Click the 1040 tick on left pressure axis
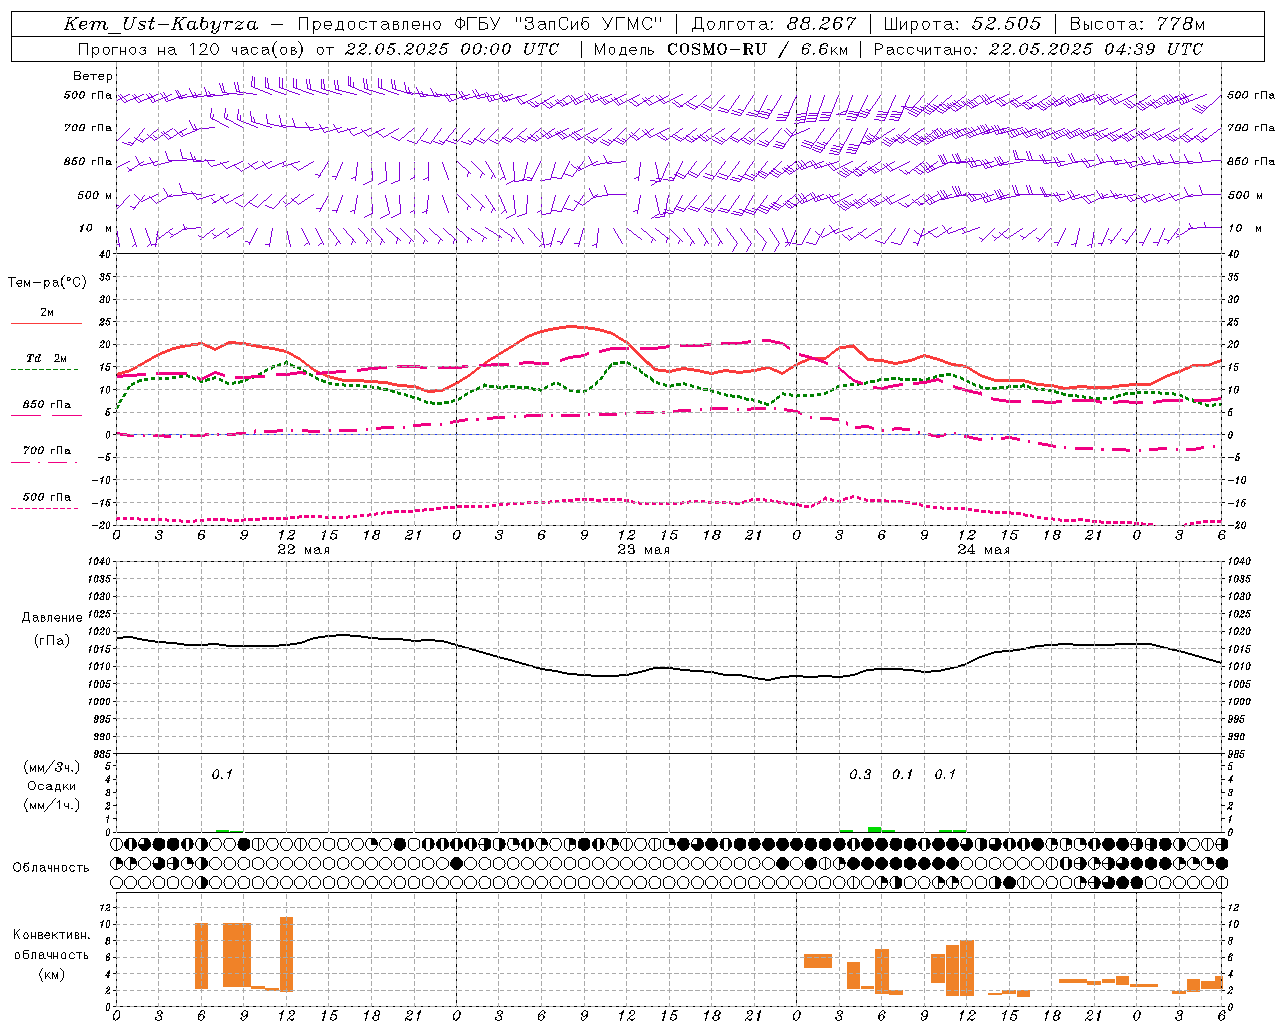The height and width of the screenshot is (1024, 1280). click(98, 561)
